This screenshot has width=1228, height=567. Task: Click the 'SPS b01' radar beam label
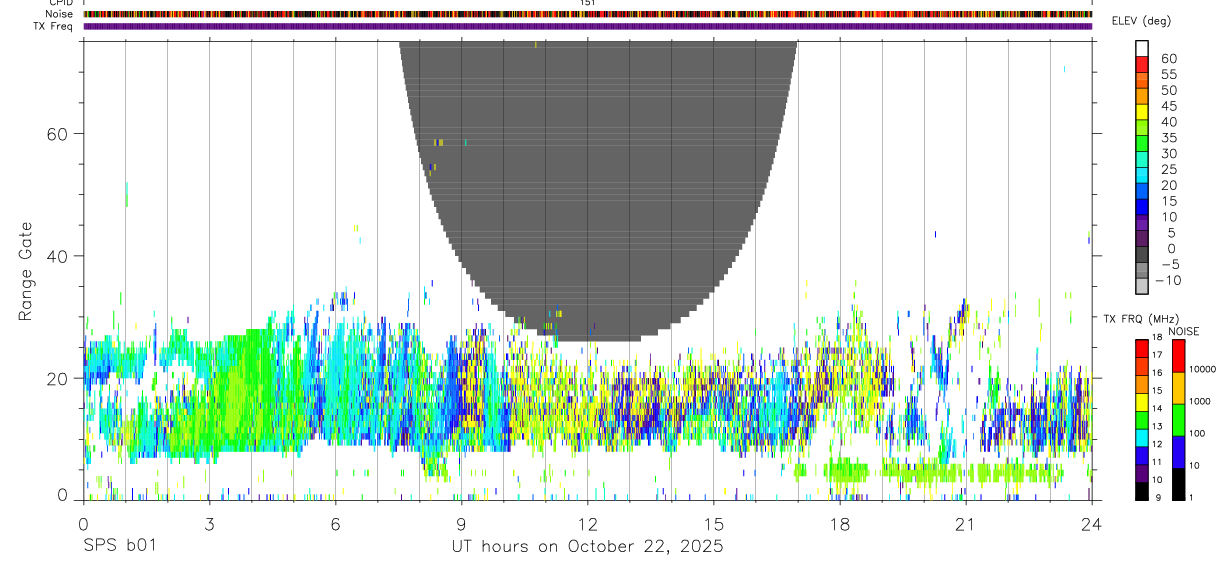tap(119, 546)
